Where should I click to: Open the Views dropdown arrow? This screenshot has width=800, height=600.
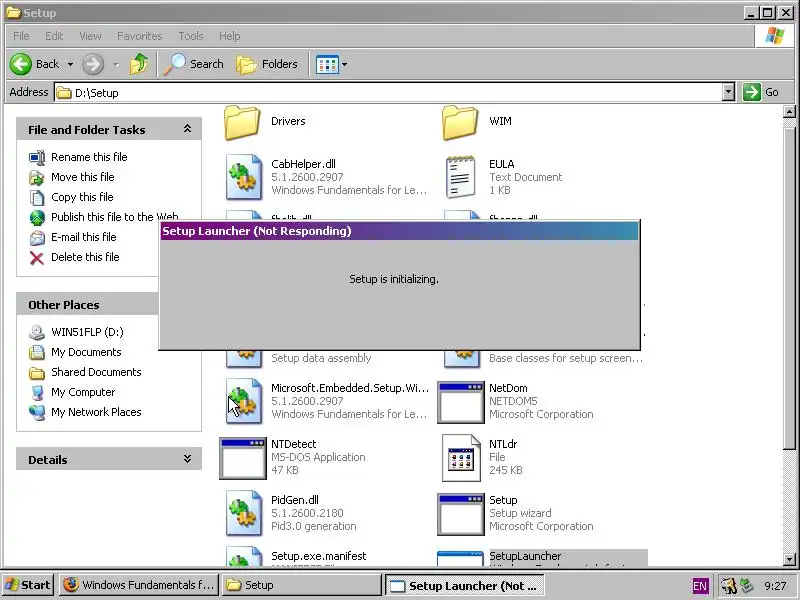pyautogui.click(x=344, y=64)
